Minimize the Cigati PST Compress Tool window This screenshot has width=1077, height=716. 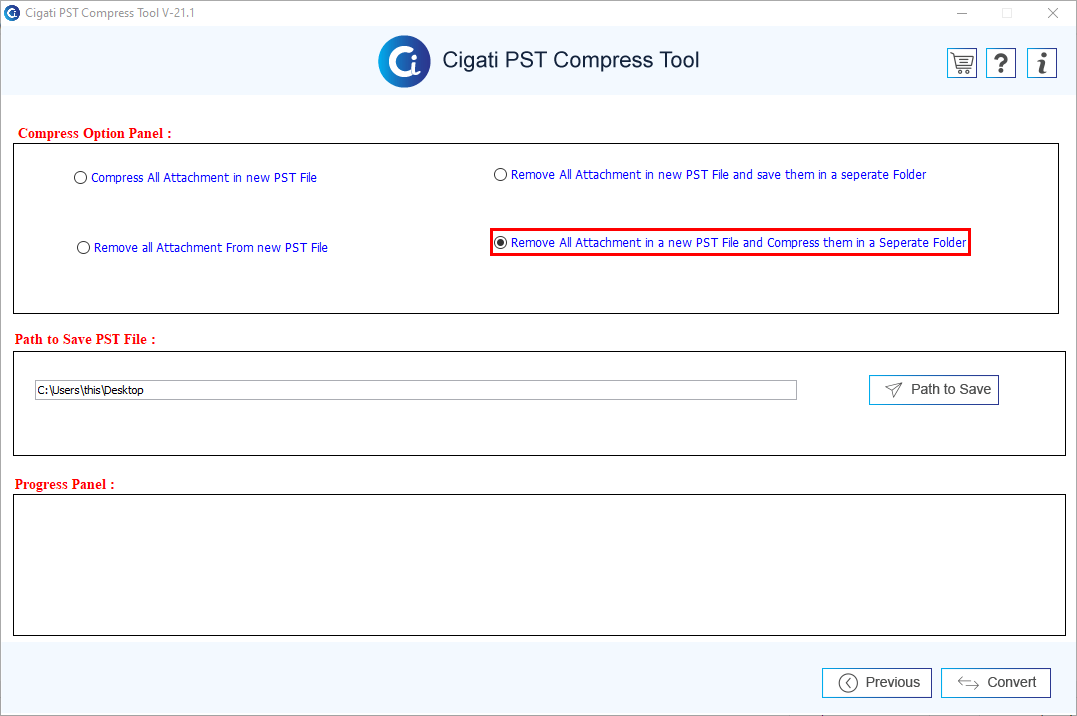[962, 13]
